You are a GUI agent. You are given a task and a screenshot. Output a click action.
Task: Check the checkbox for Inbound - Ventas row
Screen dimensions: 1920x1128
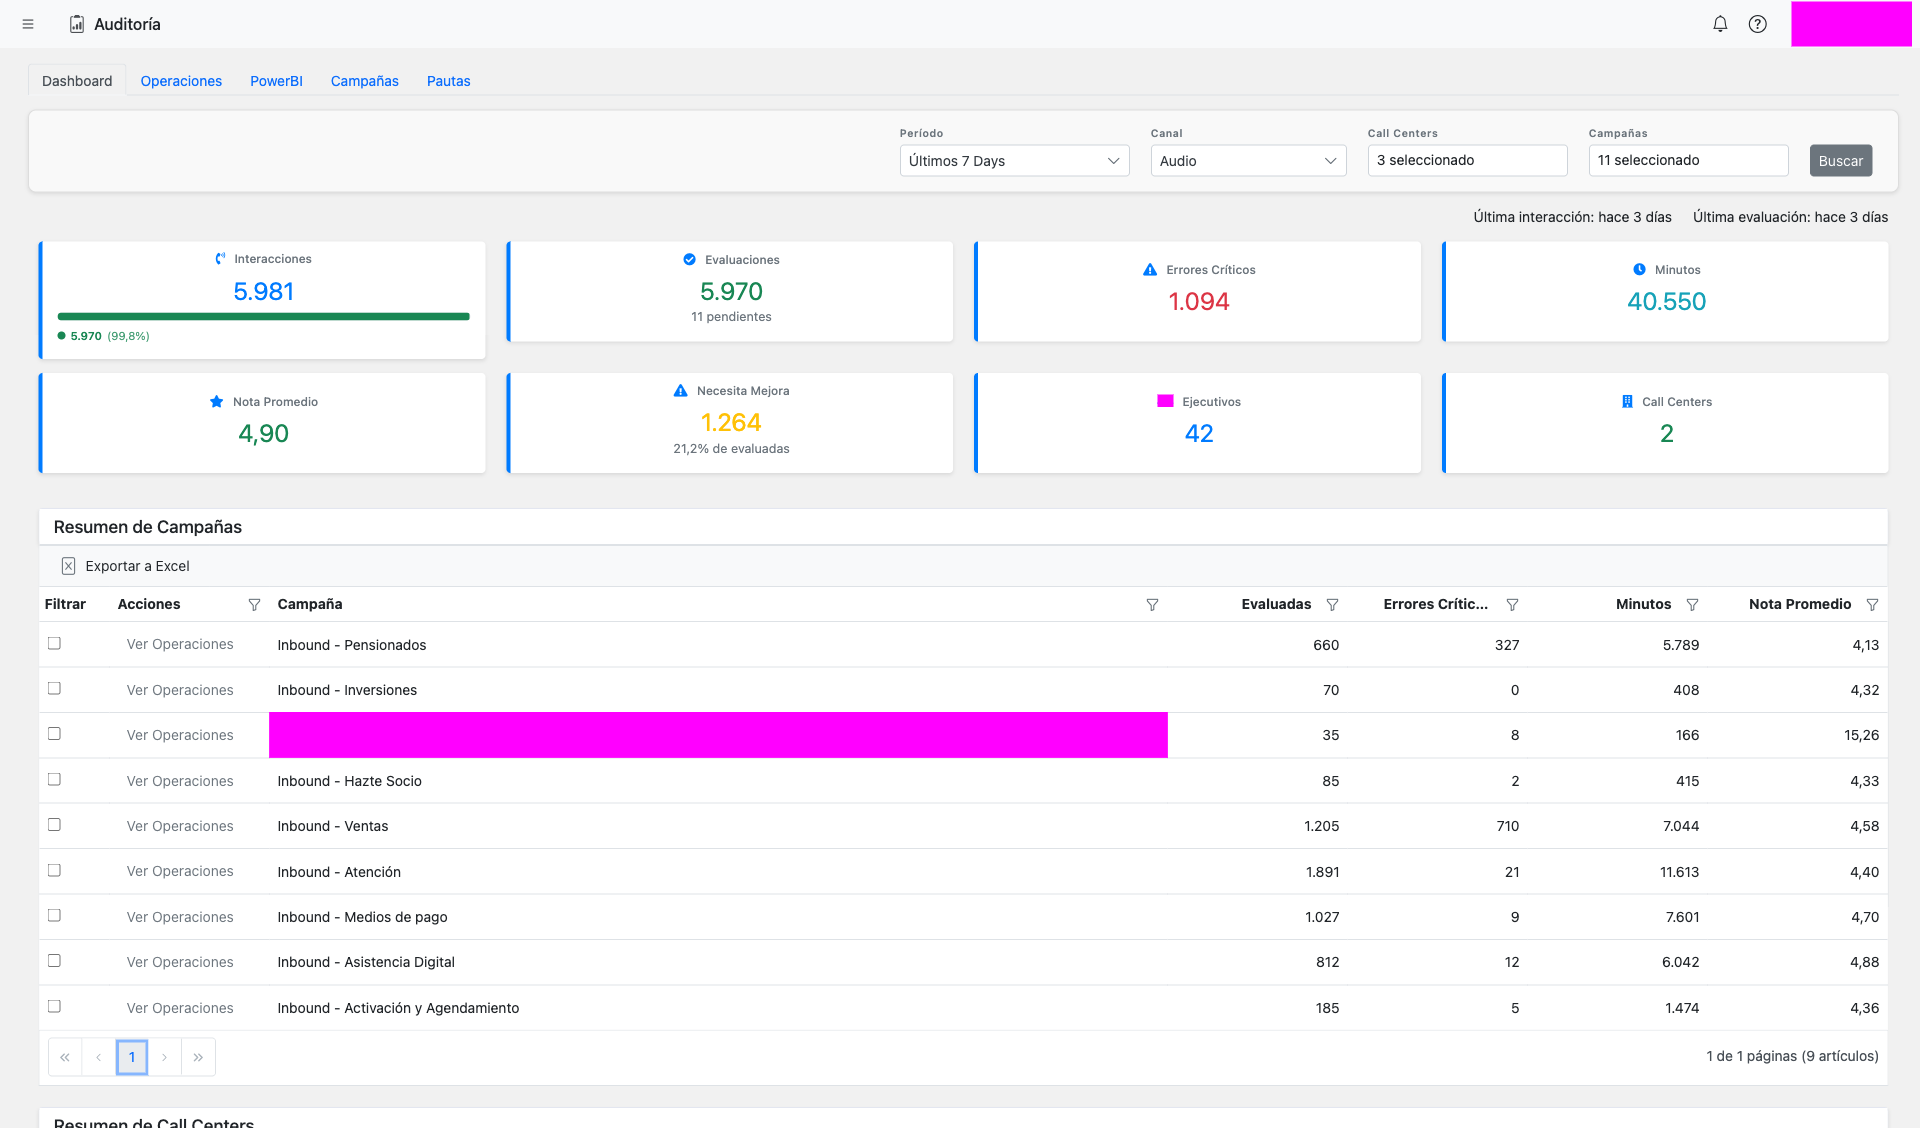(x=54, y=825)
